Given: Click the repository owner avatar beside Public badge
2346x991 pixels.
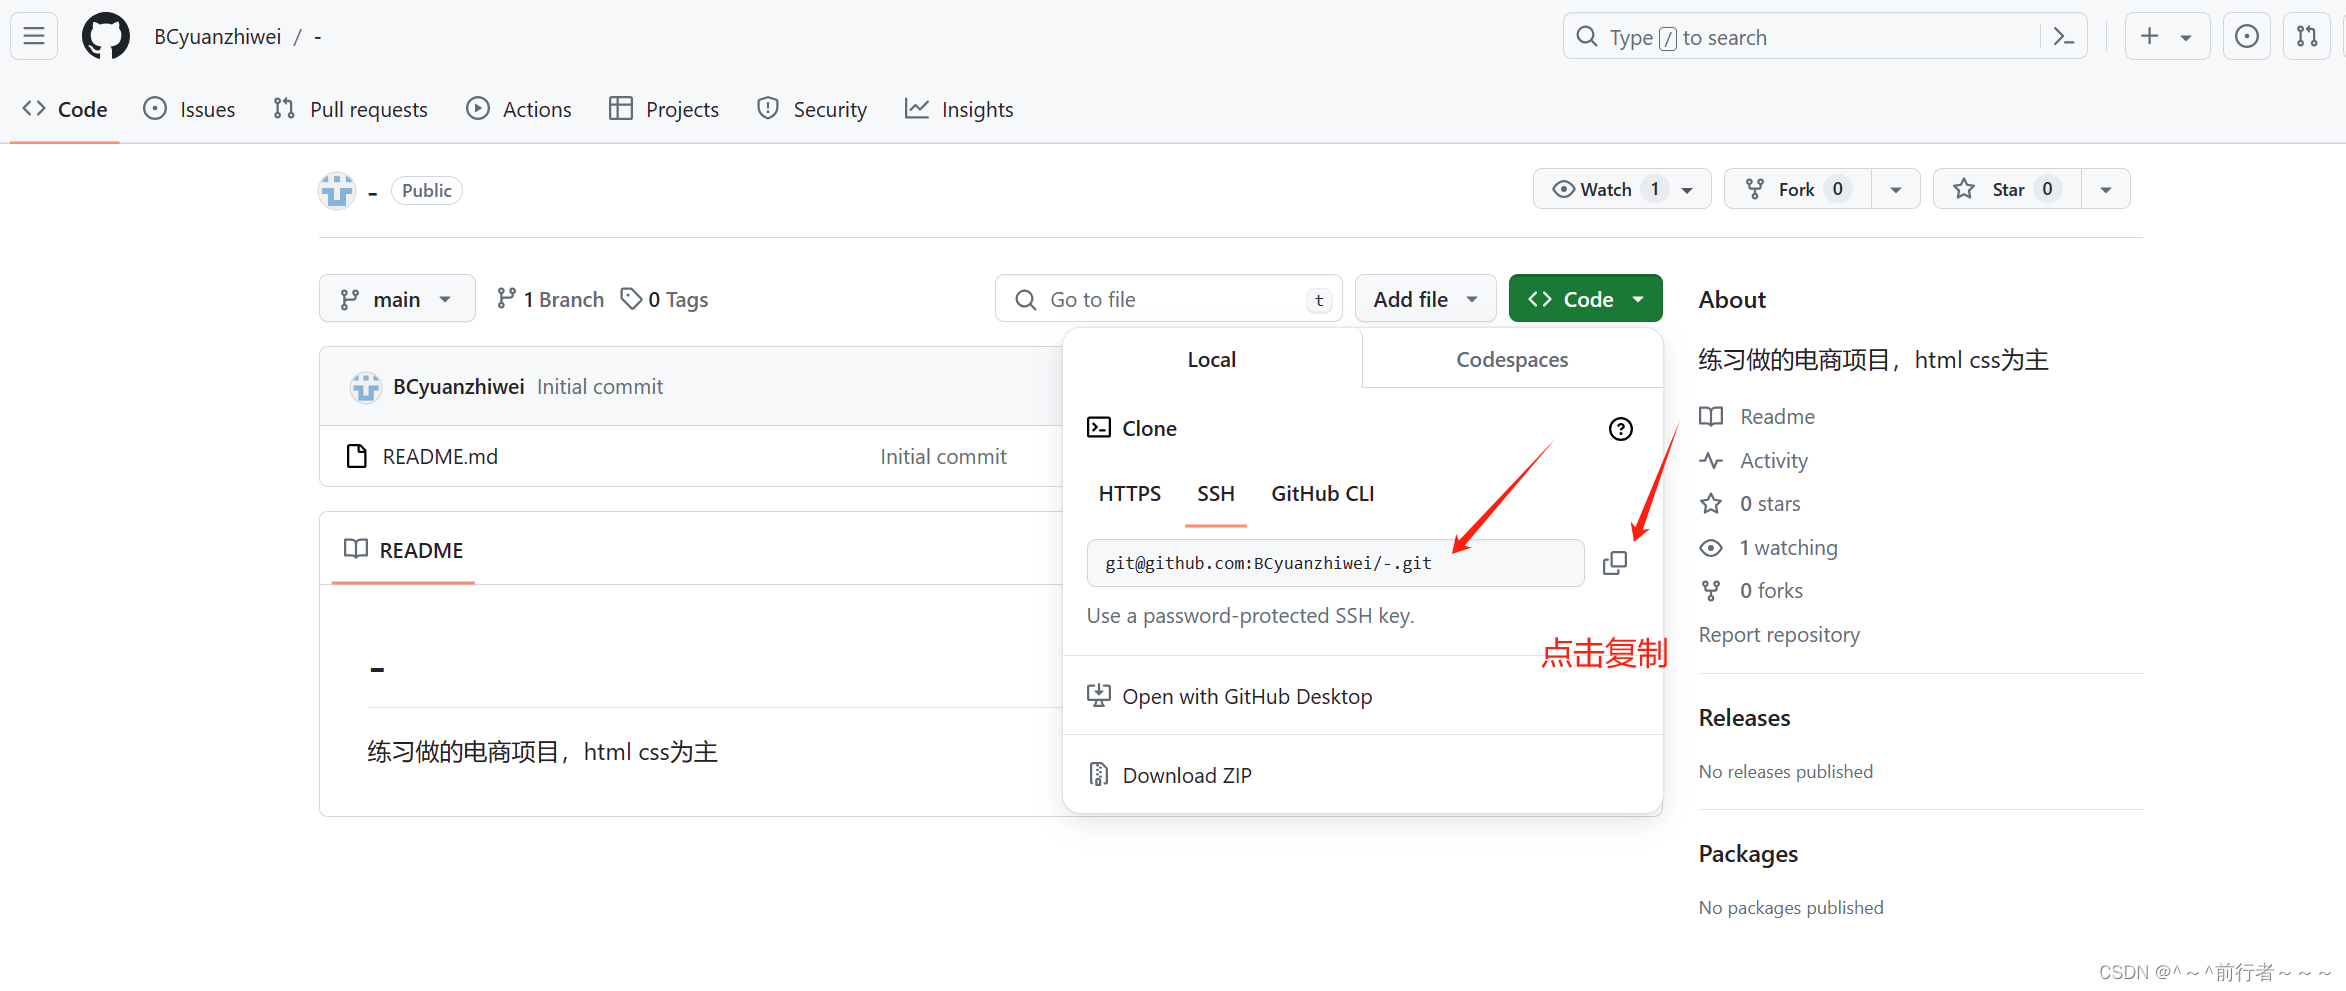Looking at the screenshot, I should tap(337, 190).
